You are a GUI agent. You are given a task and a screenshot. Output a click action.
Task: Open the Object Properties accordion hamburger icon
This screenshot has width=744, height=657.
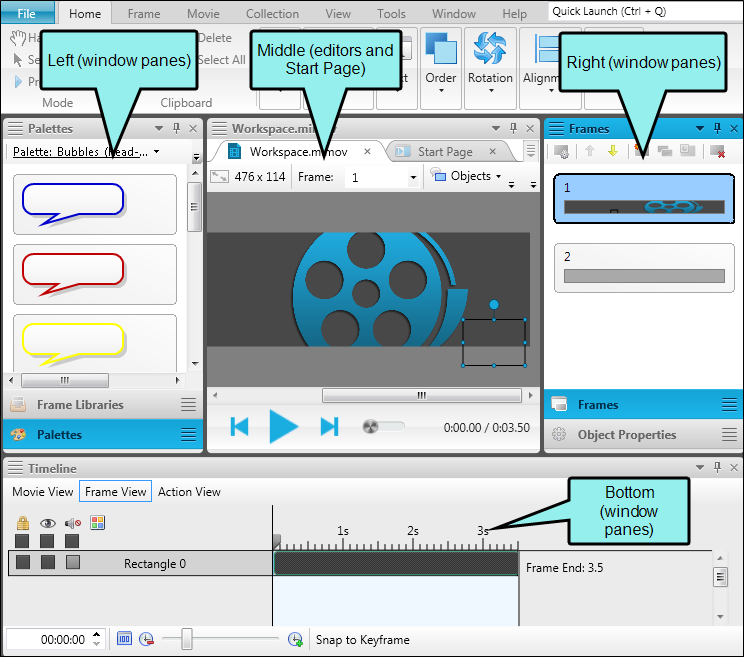(x=729, y=434)
